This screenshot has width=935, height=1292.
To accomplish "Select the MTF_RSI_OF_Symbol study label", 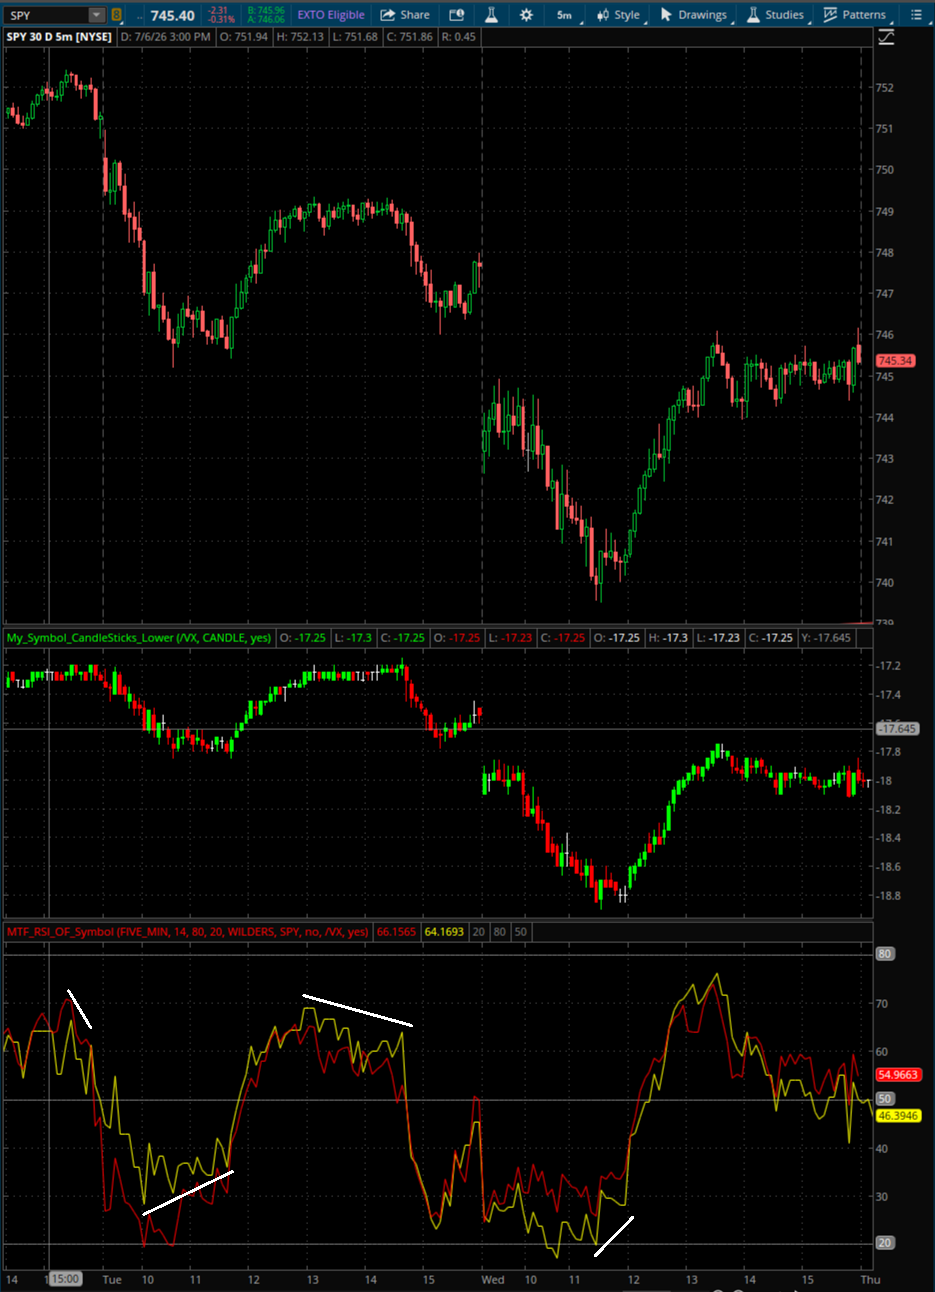I will point(188,932).
